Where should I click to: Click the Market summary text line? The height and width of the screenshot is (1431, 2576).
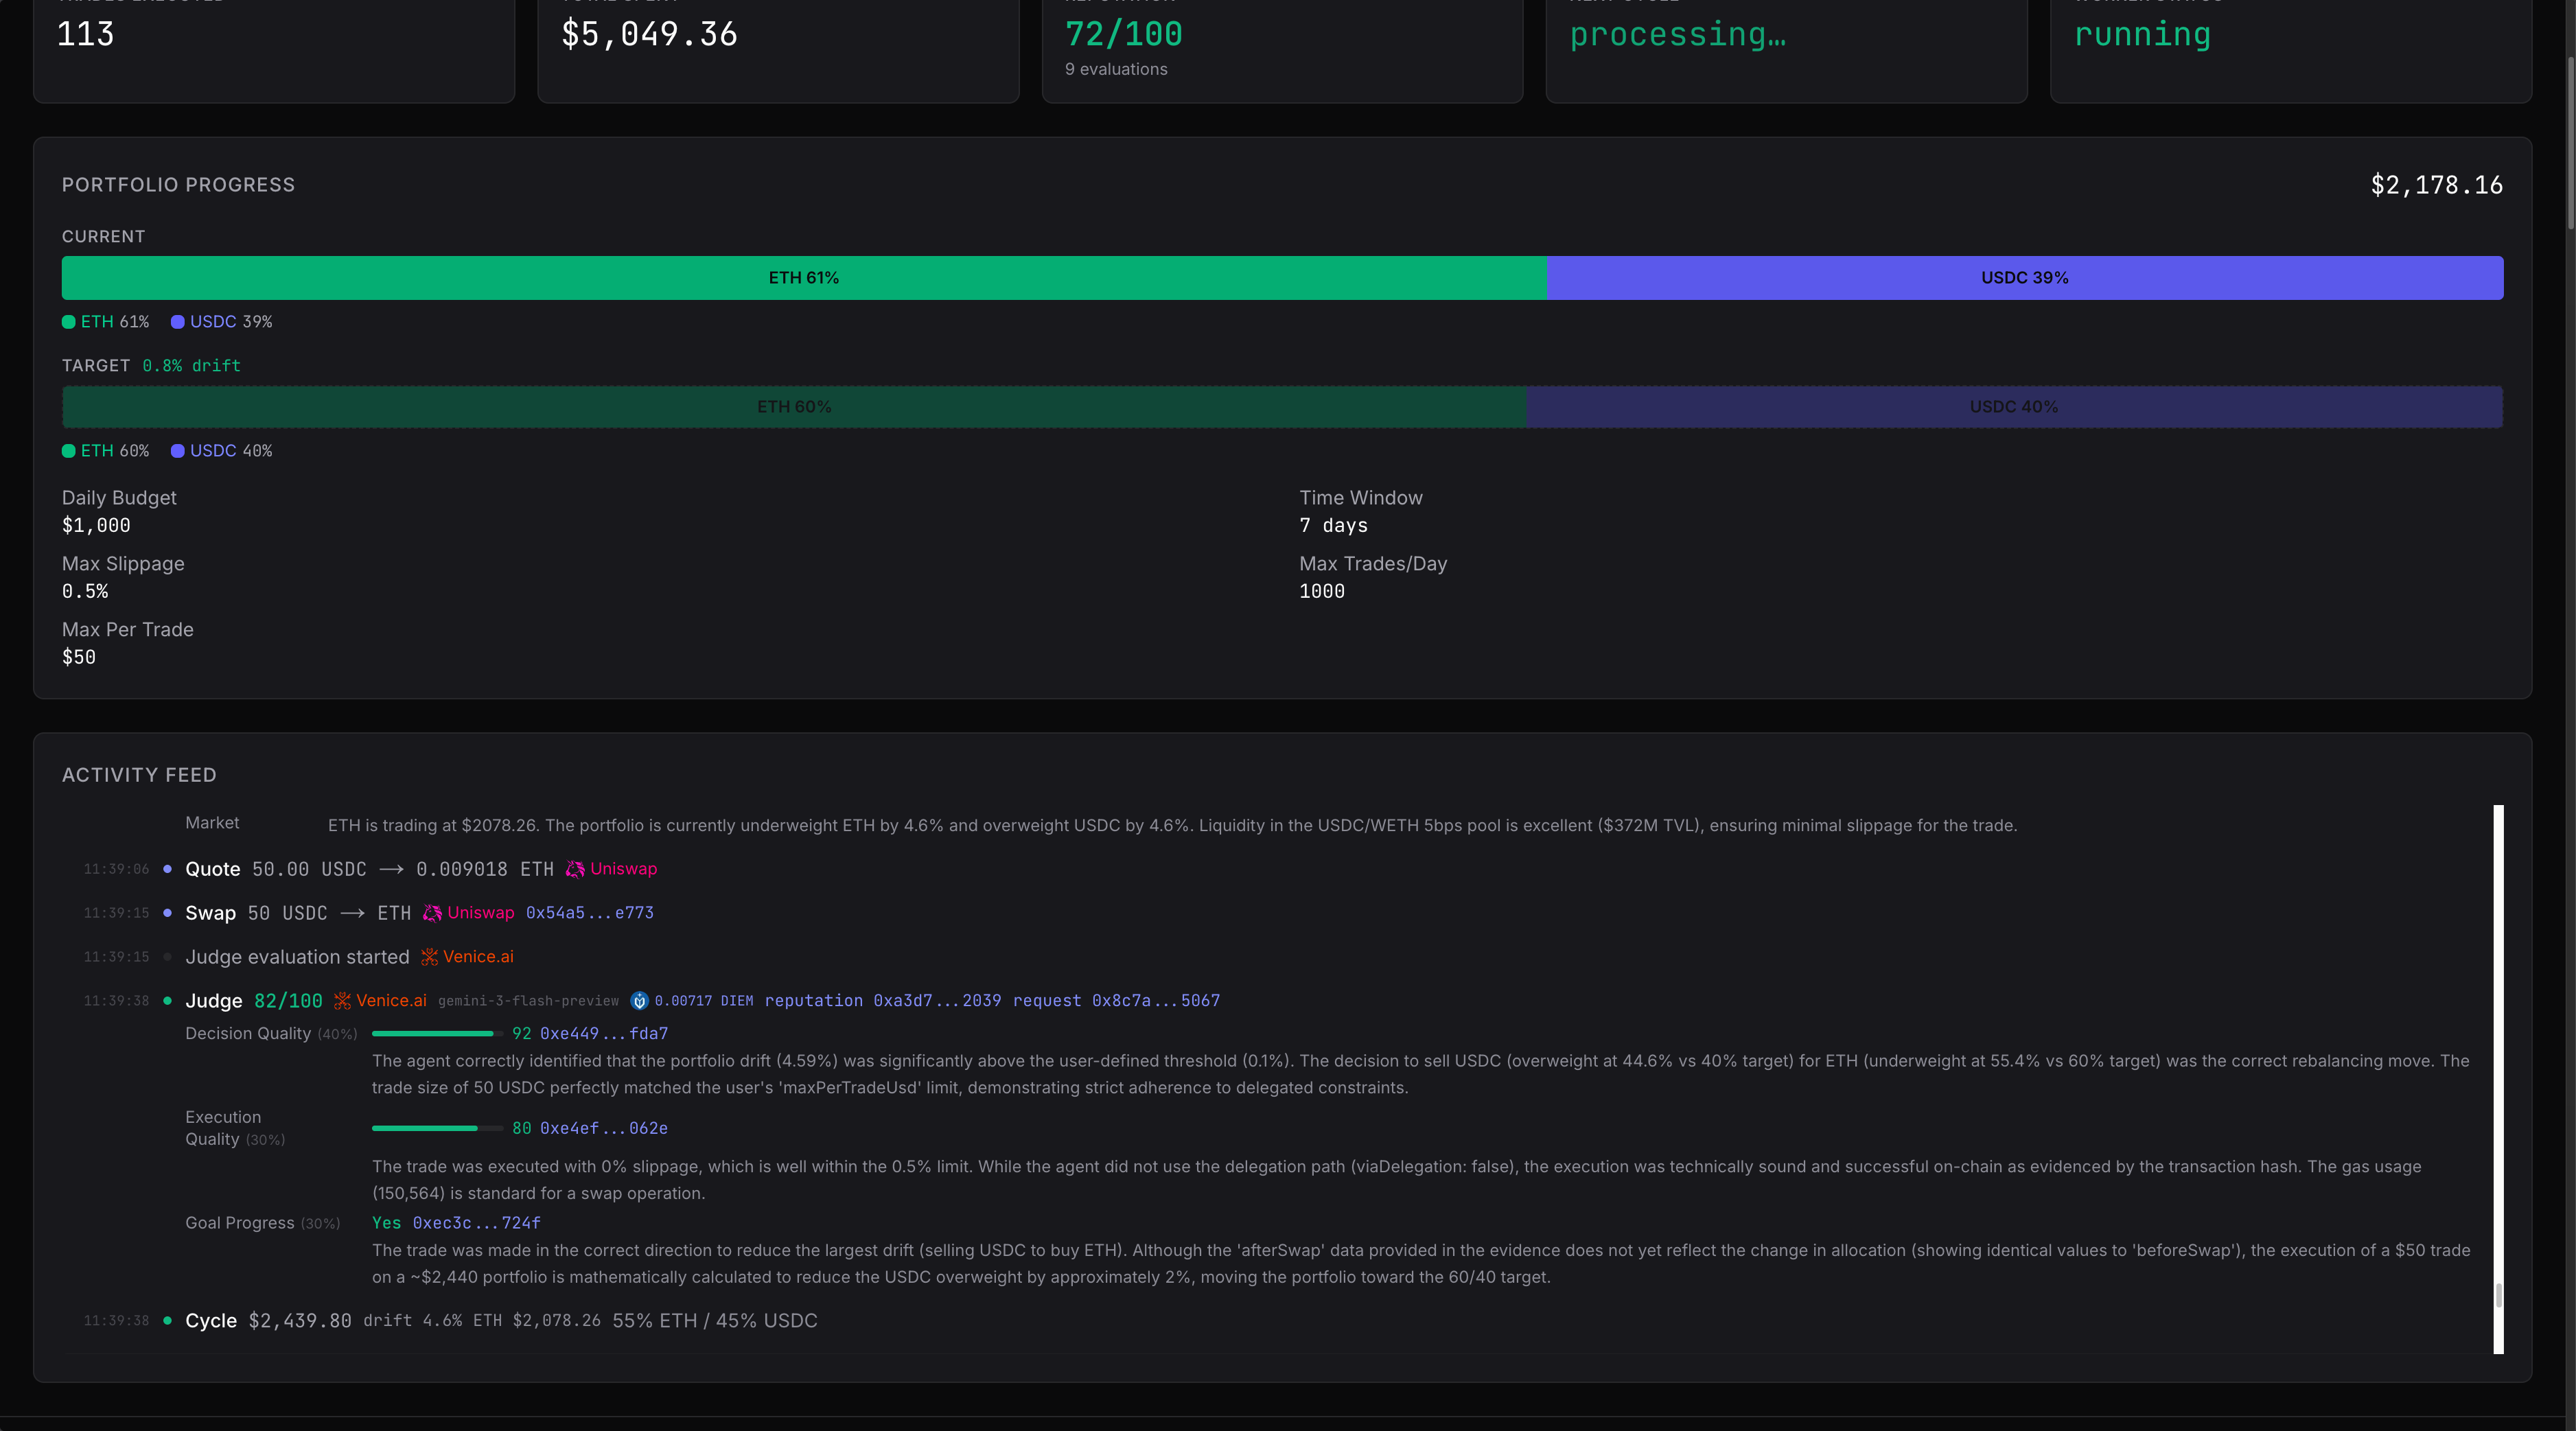[x=1172, y=826]
